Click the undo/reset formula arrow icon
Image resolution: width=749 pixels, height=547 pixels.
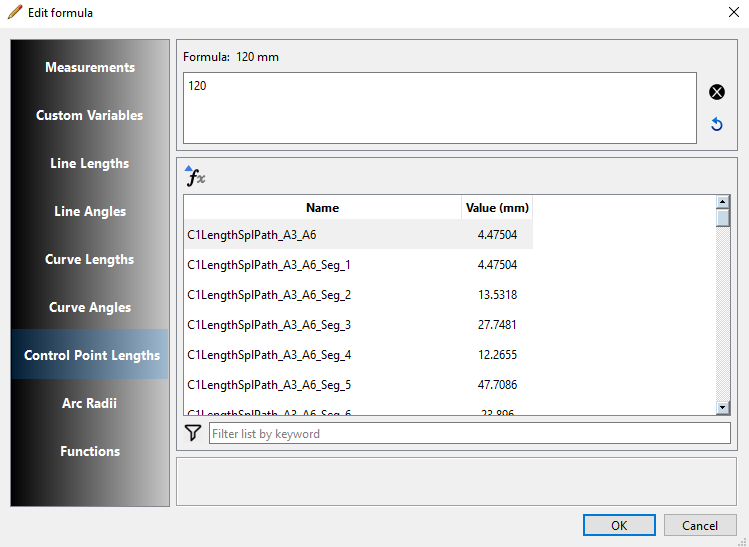coord(716,125)
